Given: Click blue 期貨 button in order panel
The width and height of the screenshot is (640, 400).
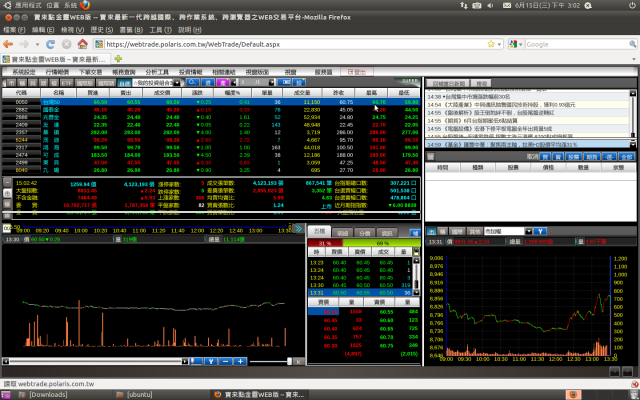Looking at the screenshot, I should (591, 157).
